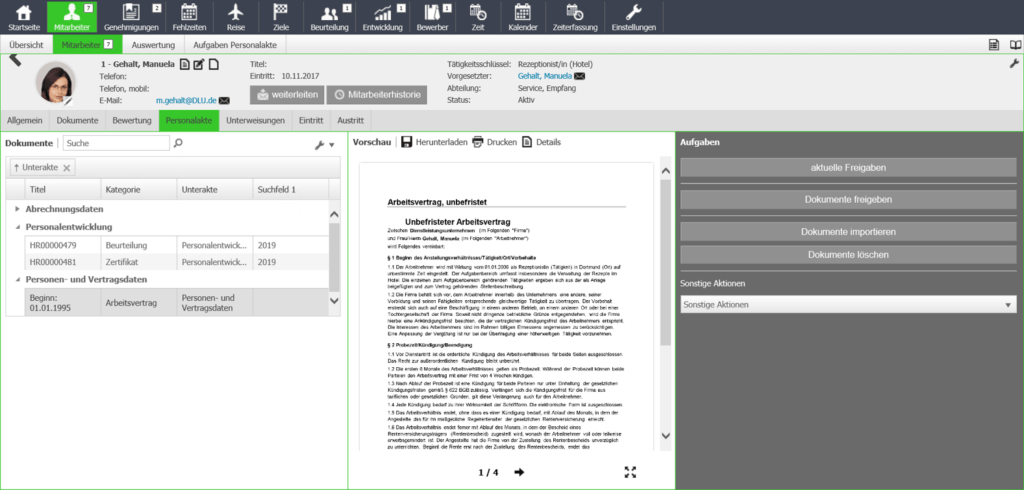This screenshot has height=490, width=1024.
Task: Click aktuelle Freigaben button
Action: 848,167
